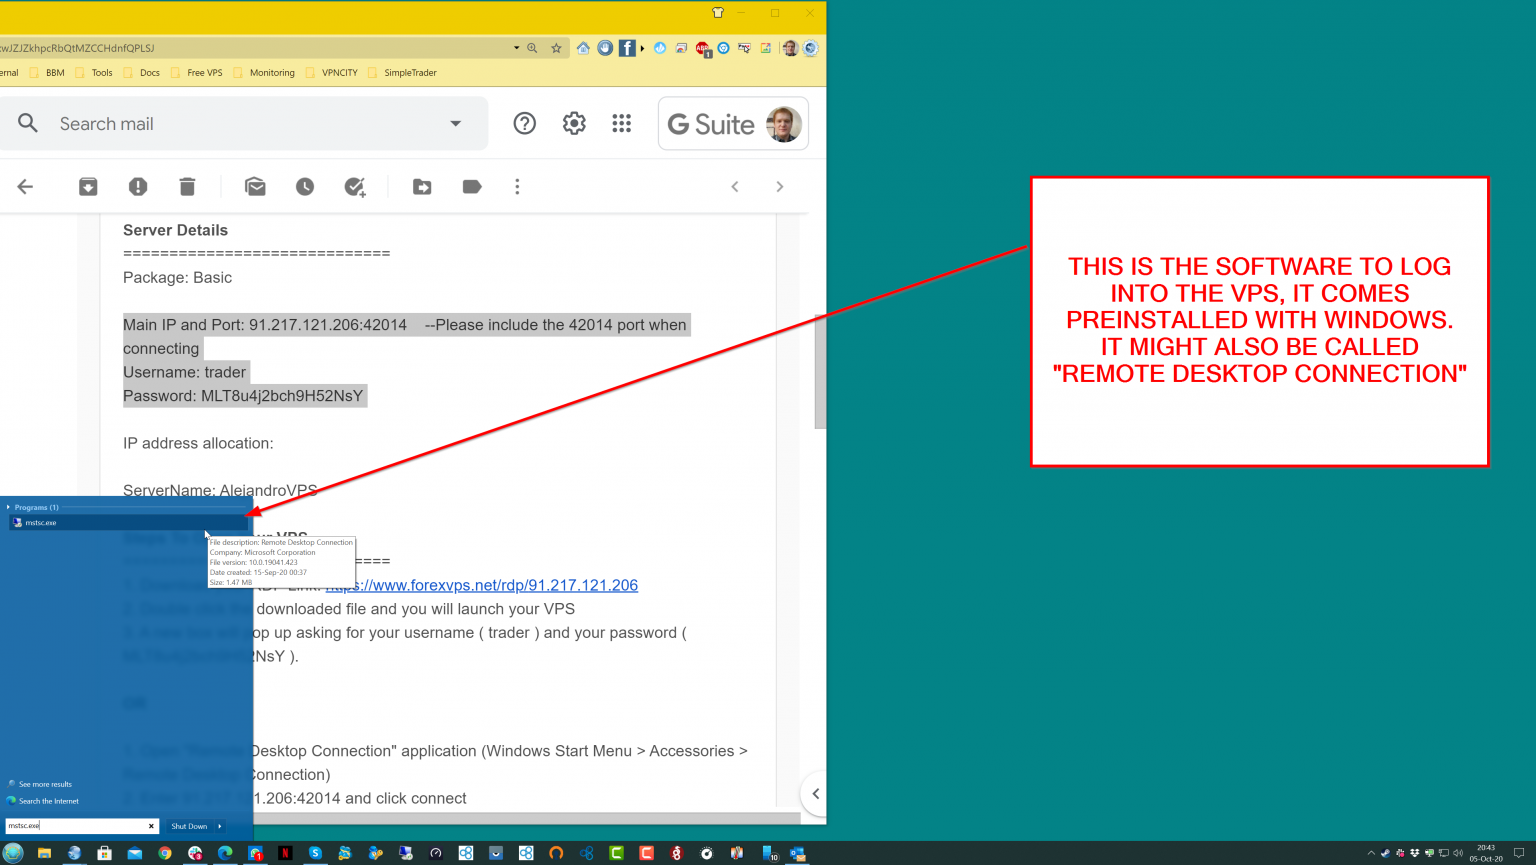The image size is (1536, 865).
Task: Open the More options three-dot menu
Action: click(517, 187)
